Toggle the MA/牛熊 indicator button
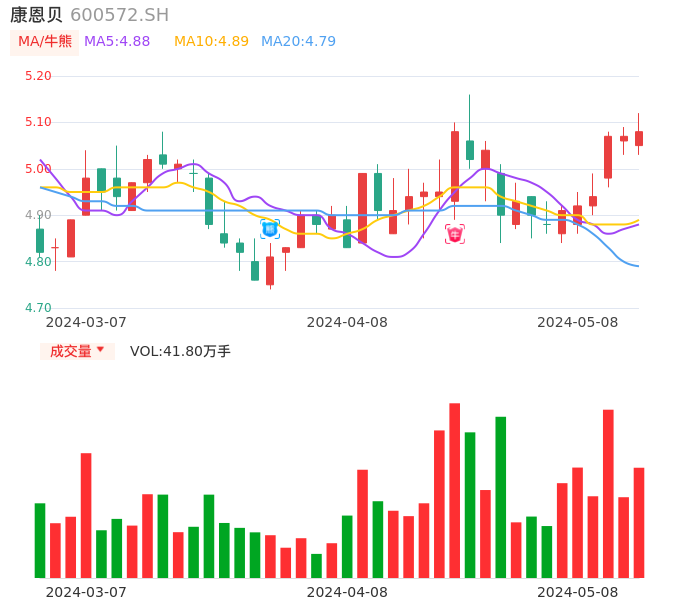The image size is (686, 606). coord(45,42)
